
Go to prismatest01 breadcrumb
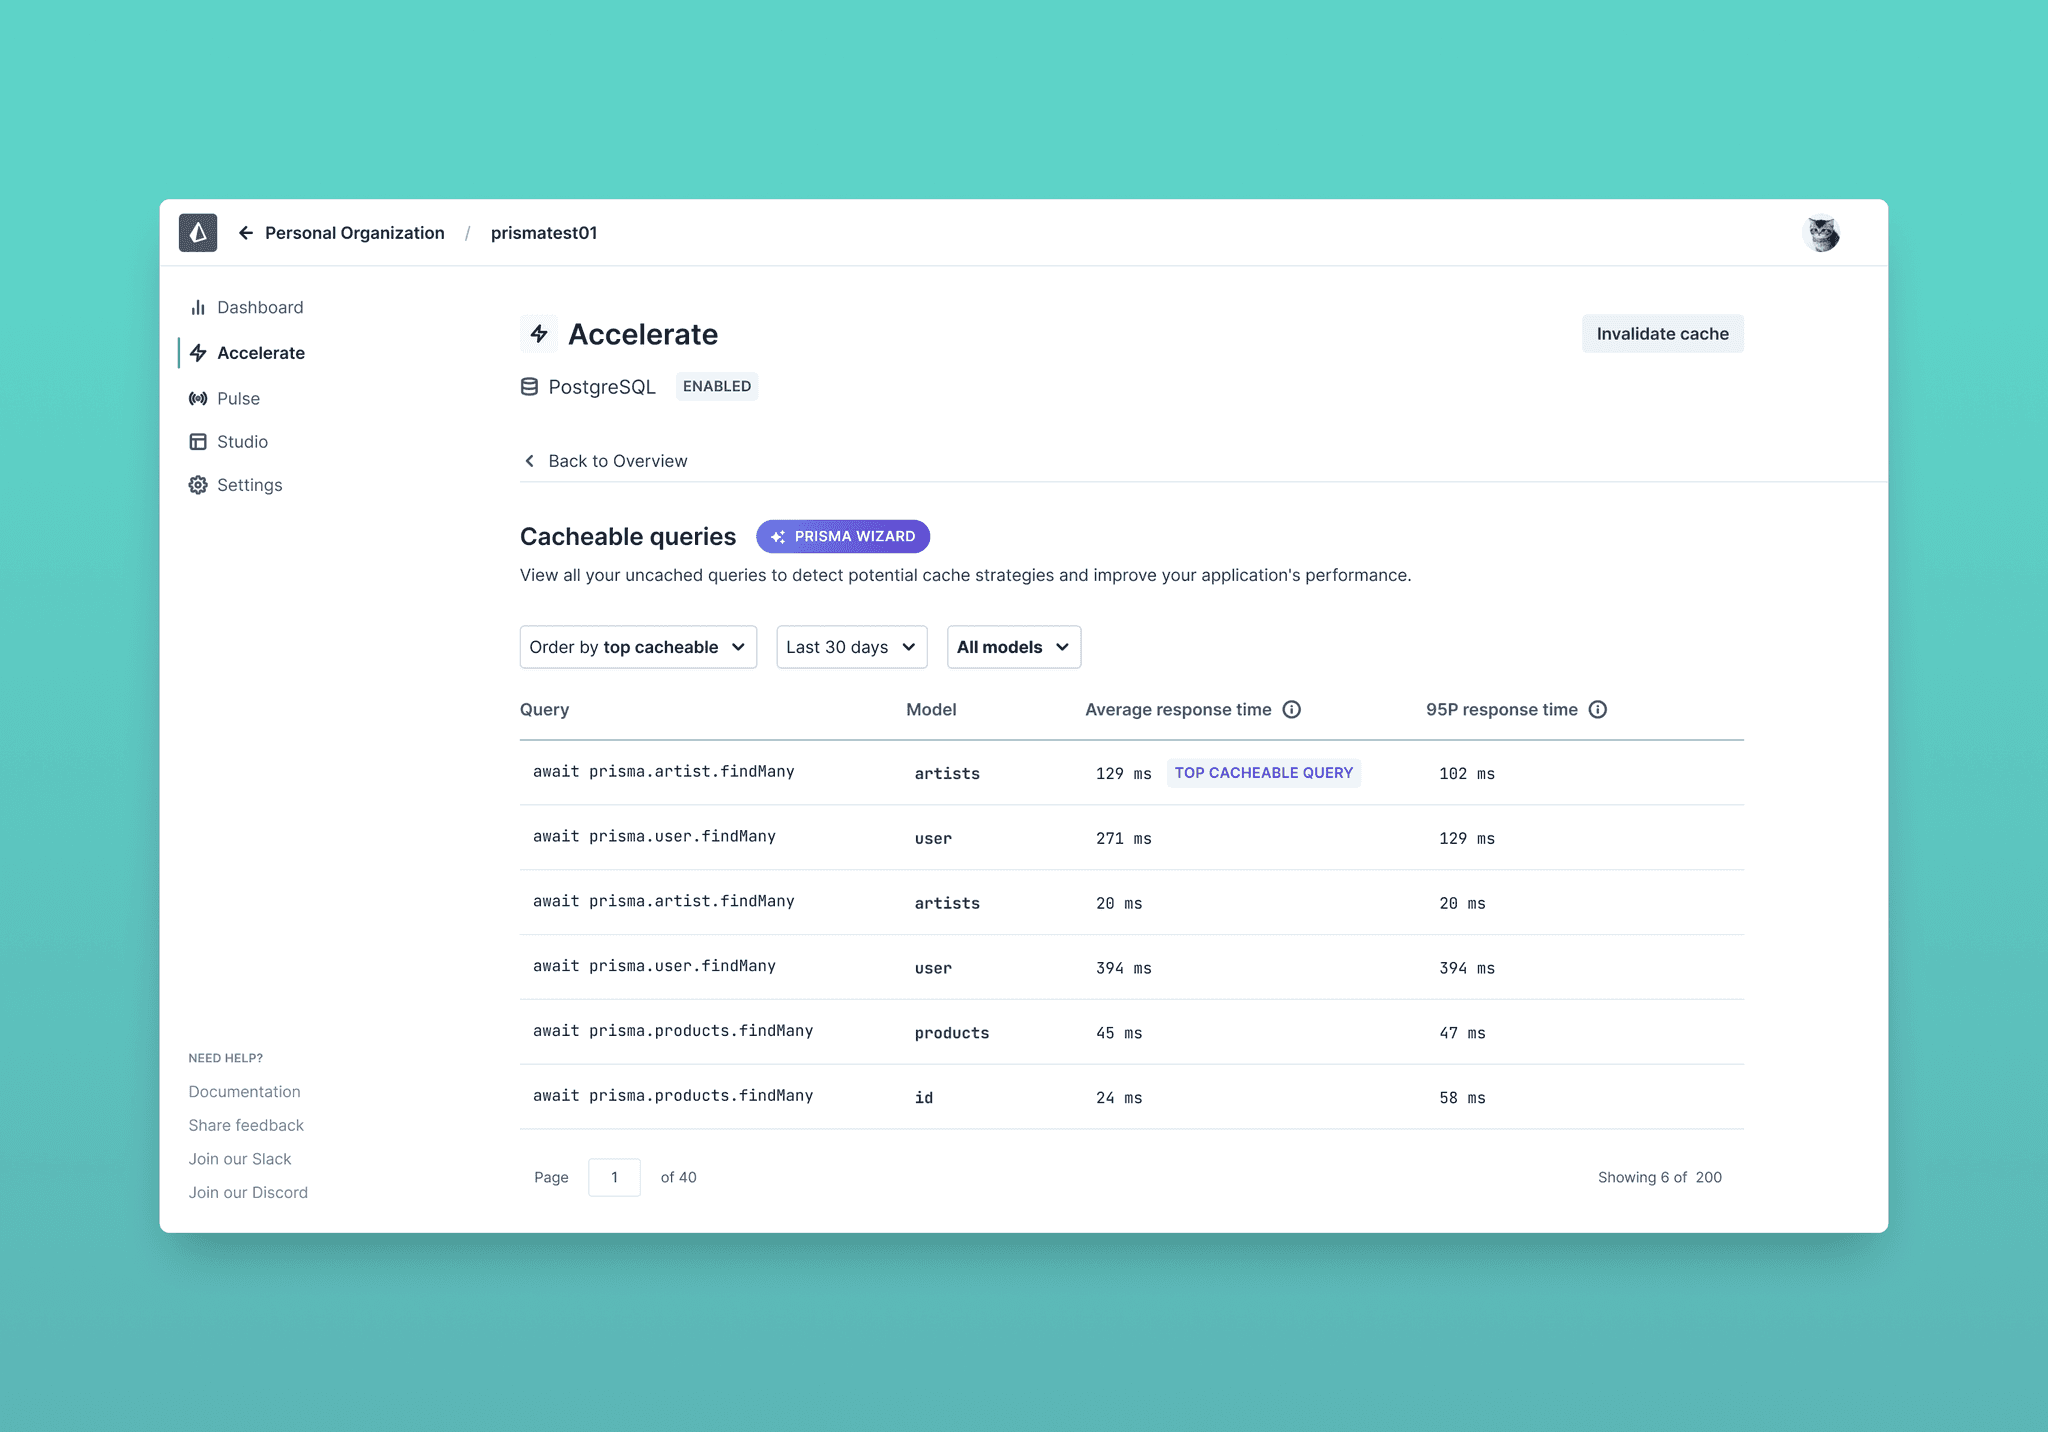[544, 233]
